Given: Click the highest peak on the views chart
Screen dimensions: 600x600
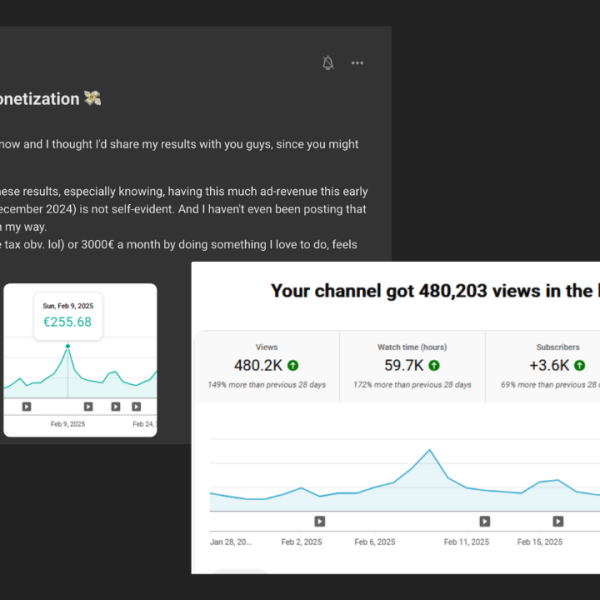Looking at the screenshot, I should coord(429,450).
